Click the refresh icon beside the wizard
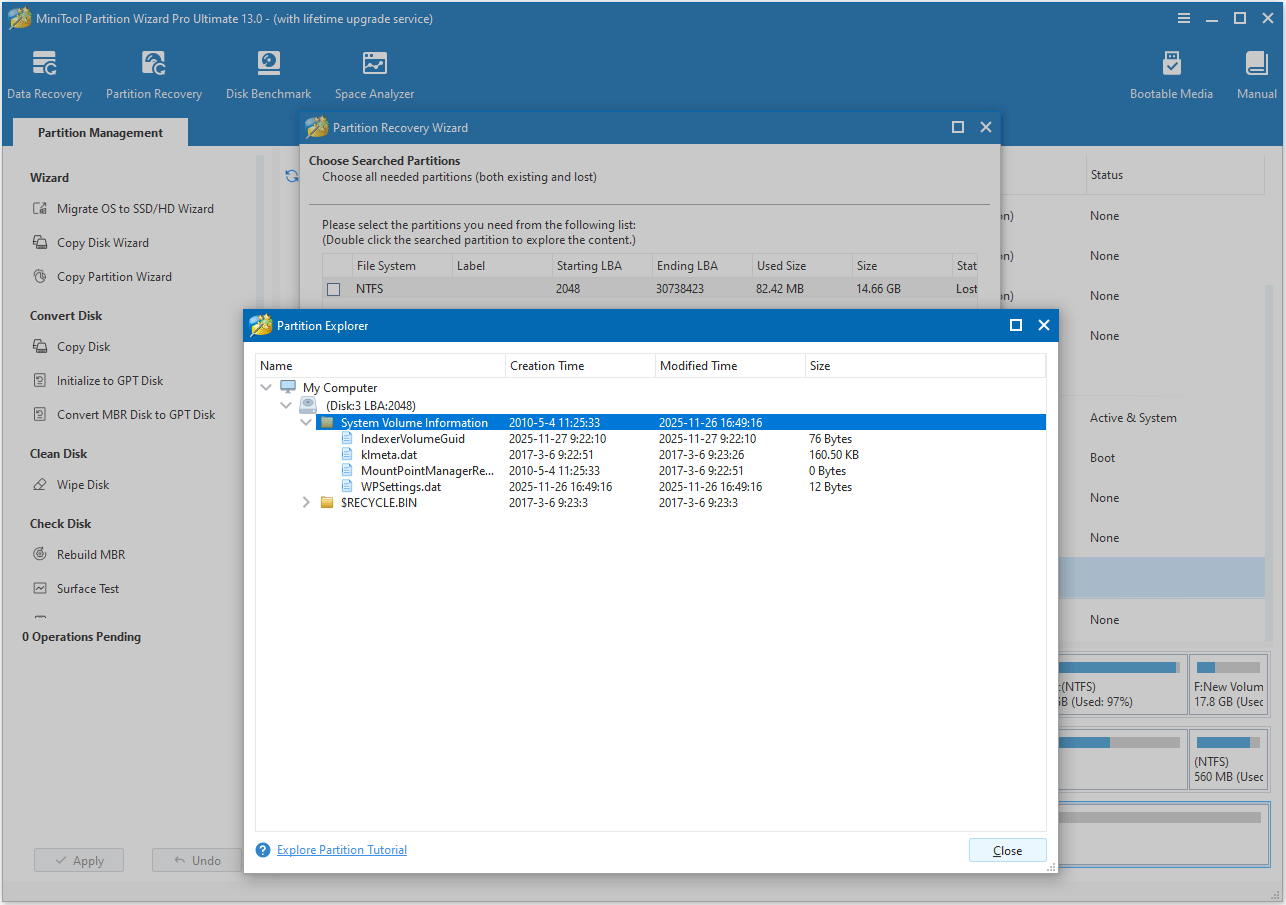This screenshot has height=905, width=1286. [291, 176]
